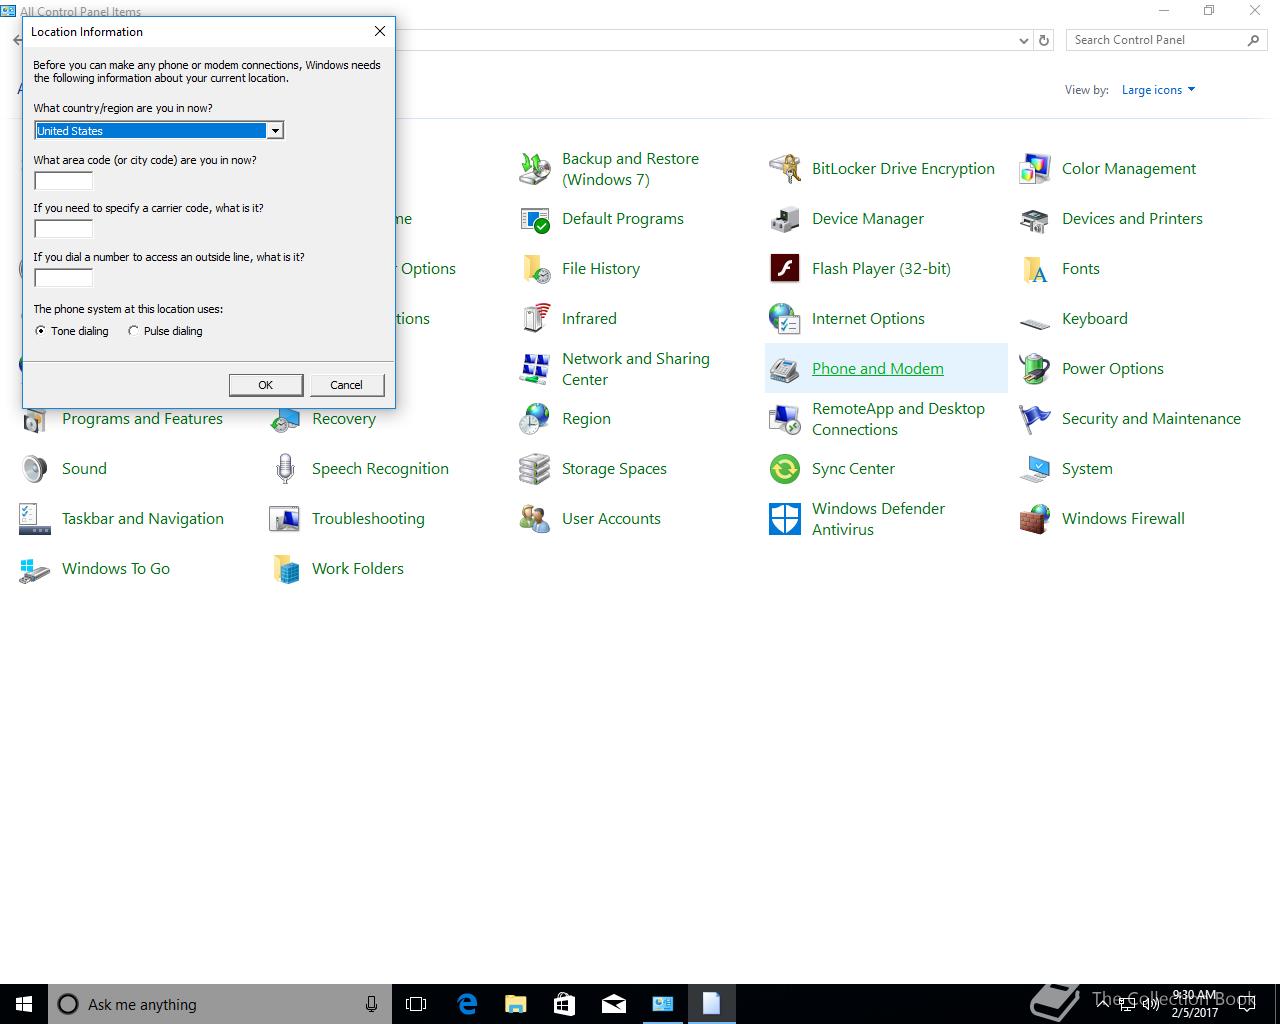
Task: Refresh the Control Panel address bar
Action: [x=1044, y=41]
